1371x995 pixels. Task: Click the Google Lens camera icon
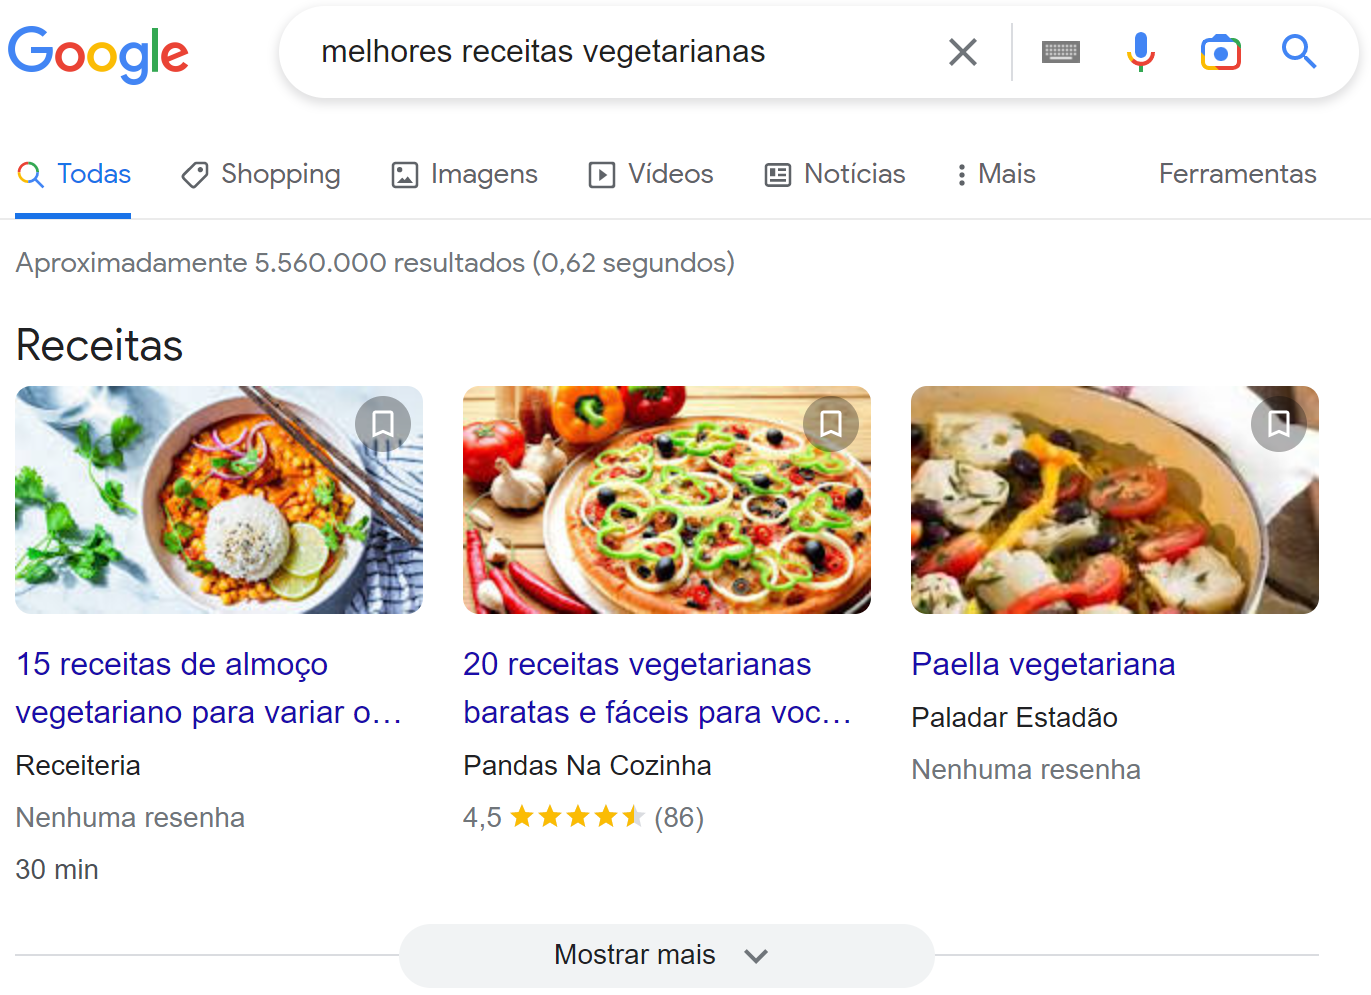tap(1220, 52)
